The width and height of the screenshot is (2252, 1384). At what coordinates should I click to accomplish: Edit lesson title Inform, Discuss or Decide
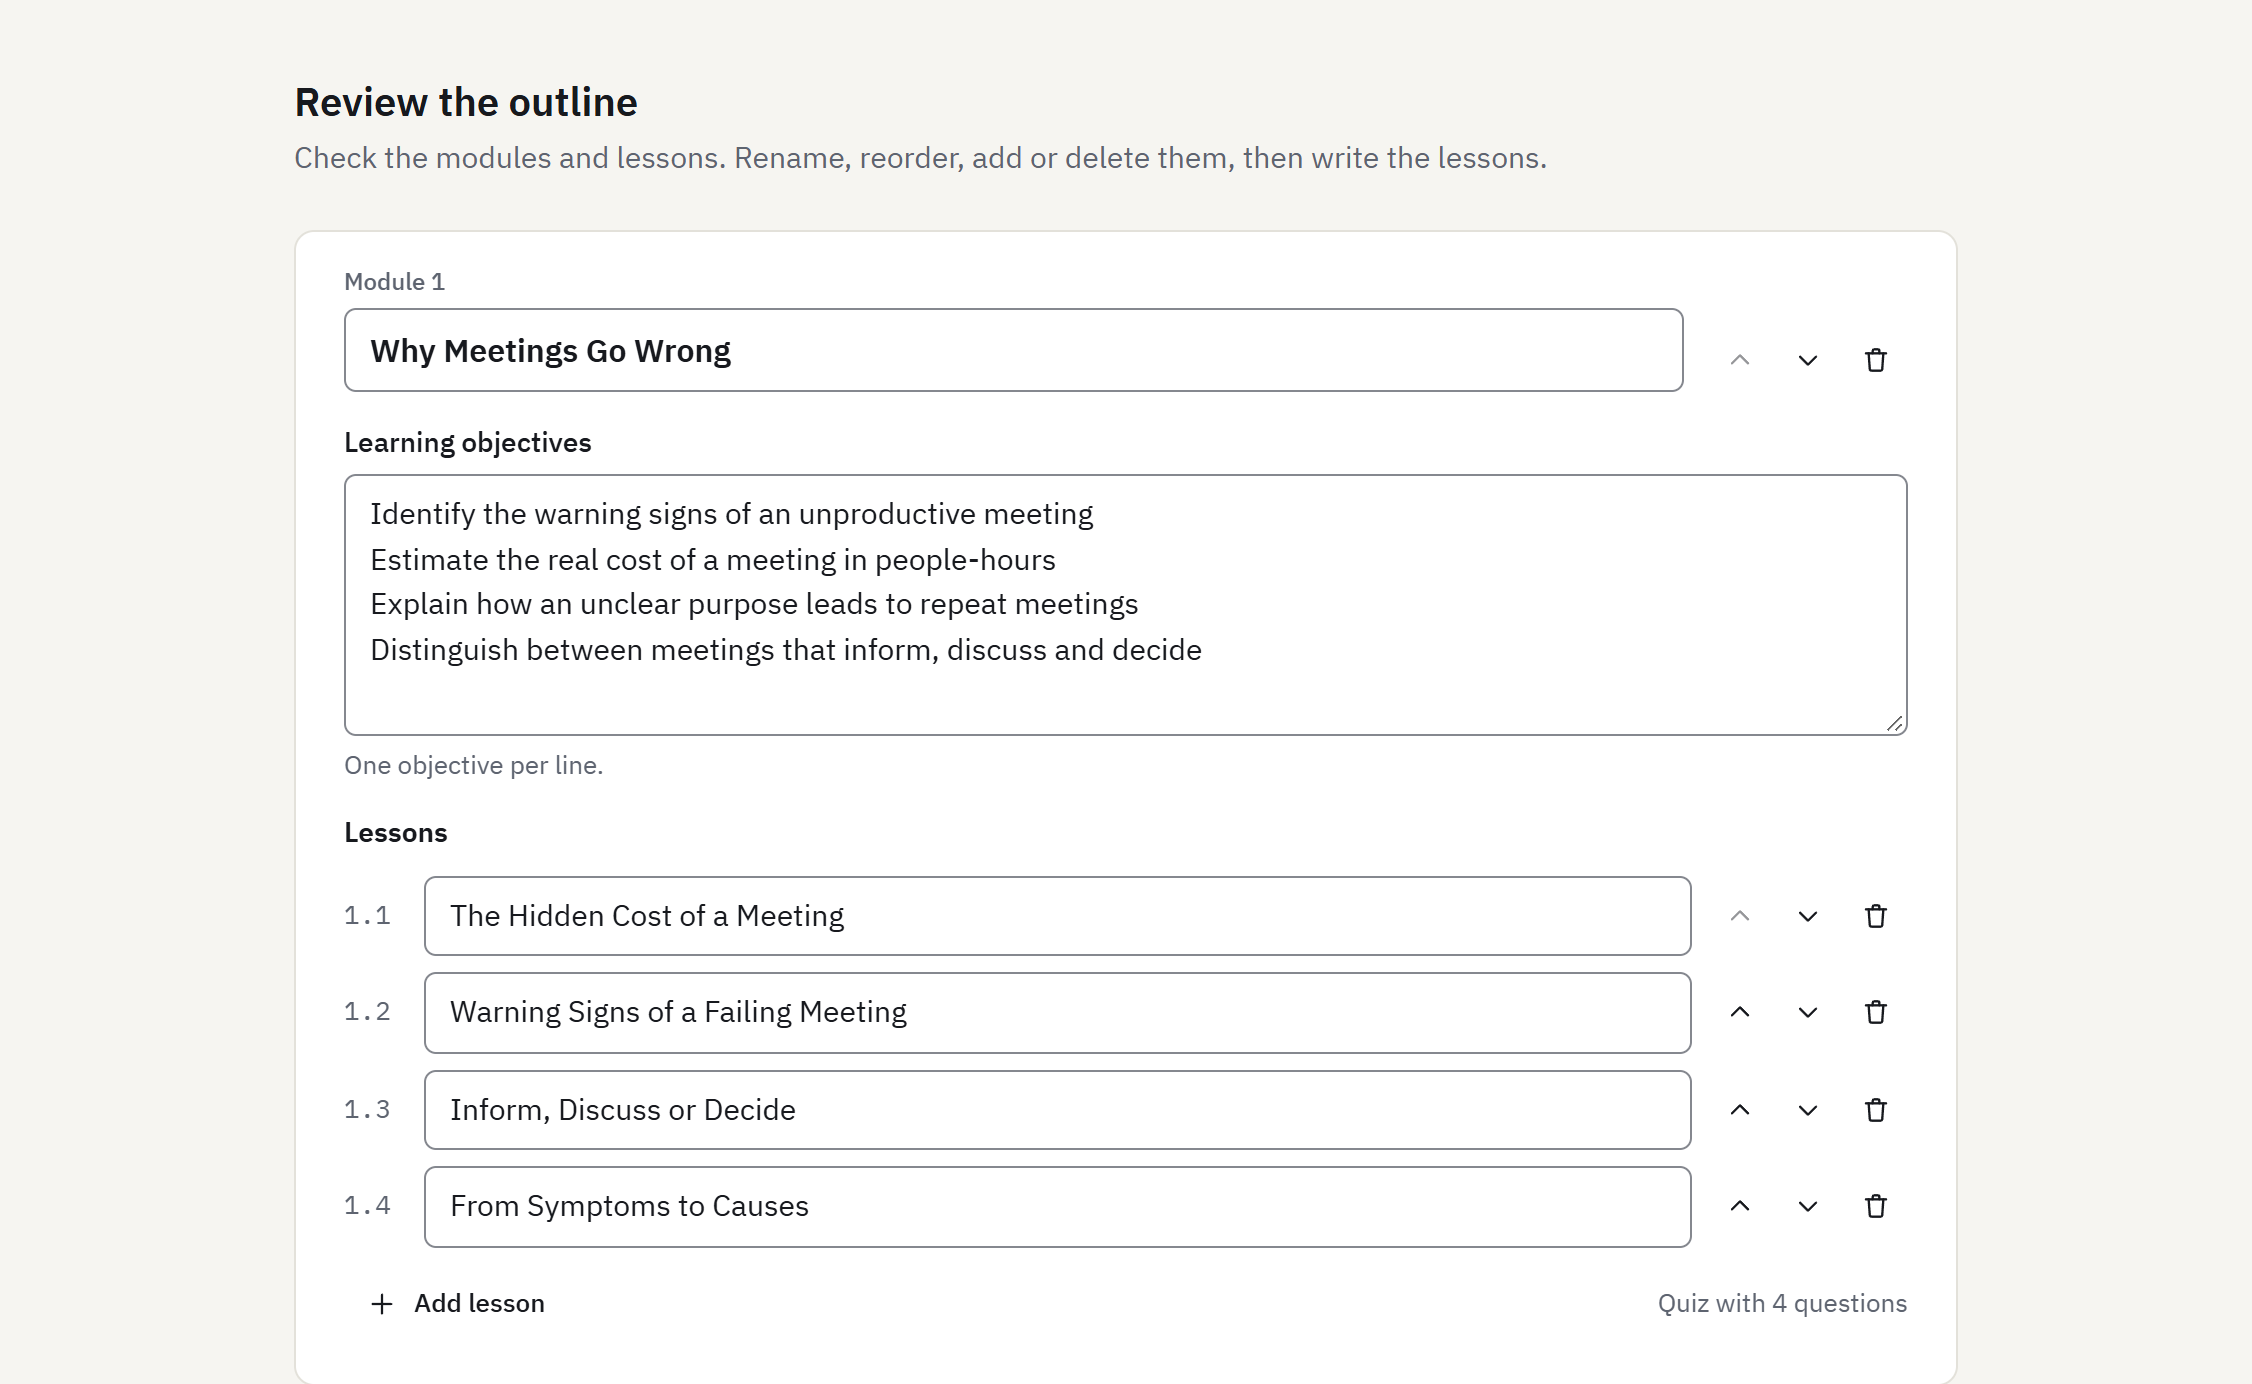[1058, 1110]
